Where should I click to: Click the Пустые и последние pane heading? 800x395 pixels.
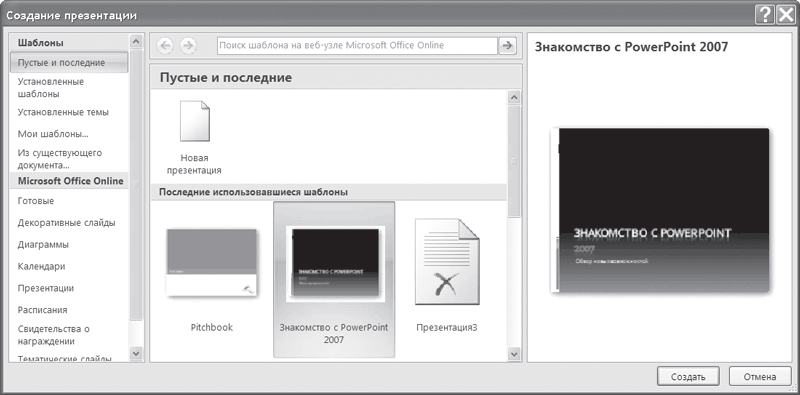click(226, 78)
